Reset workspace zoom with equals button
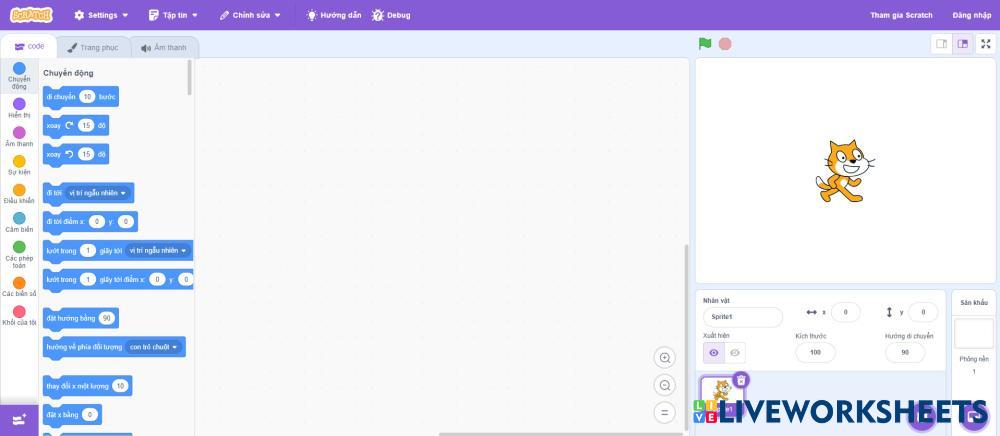 tap(665, 412)
